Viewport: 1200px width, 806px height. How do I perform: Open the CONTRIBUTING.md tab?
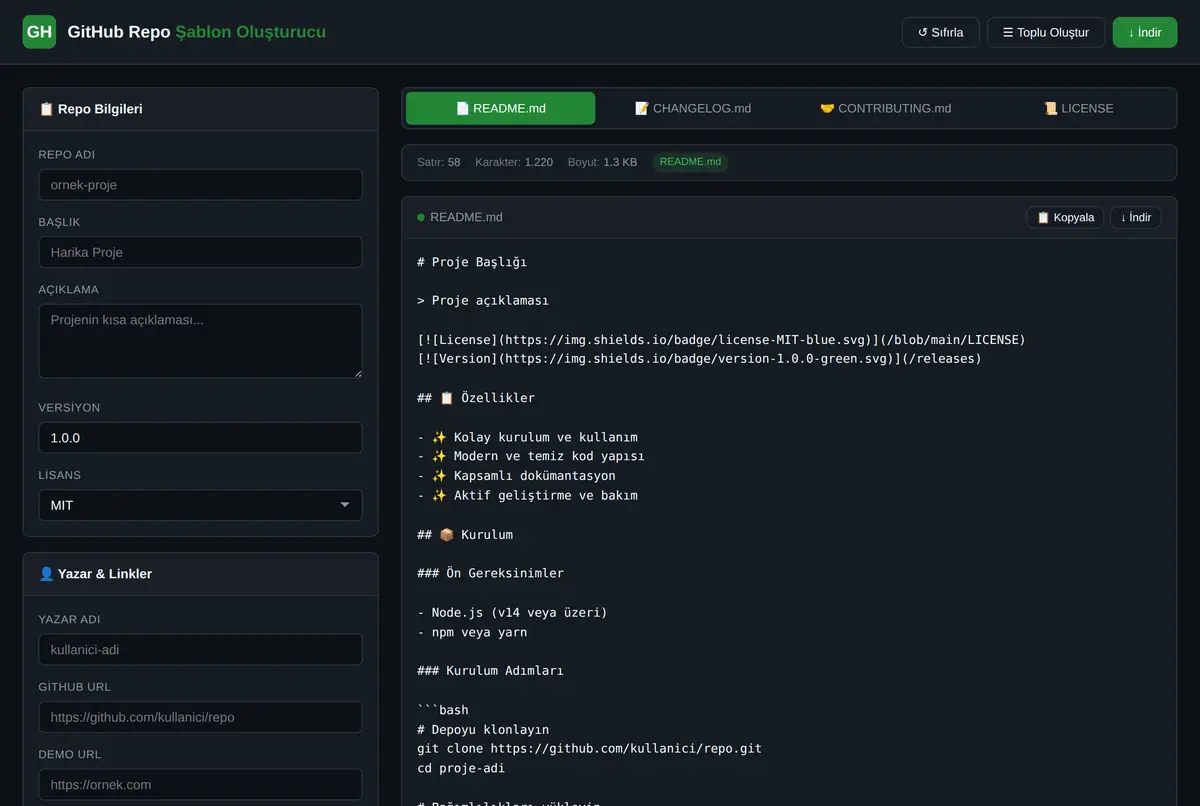click(x=885, y=108)
